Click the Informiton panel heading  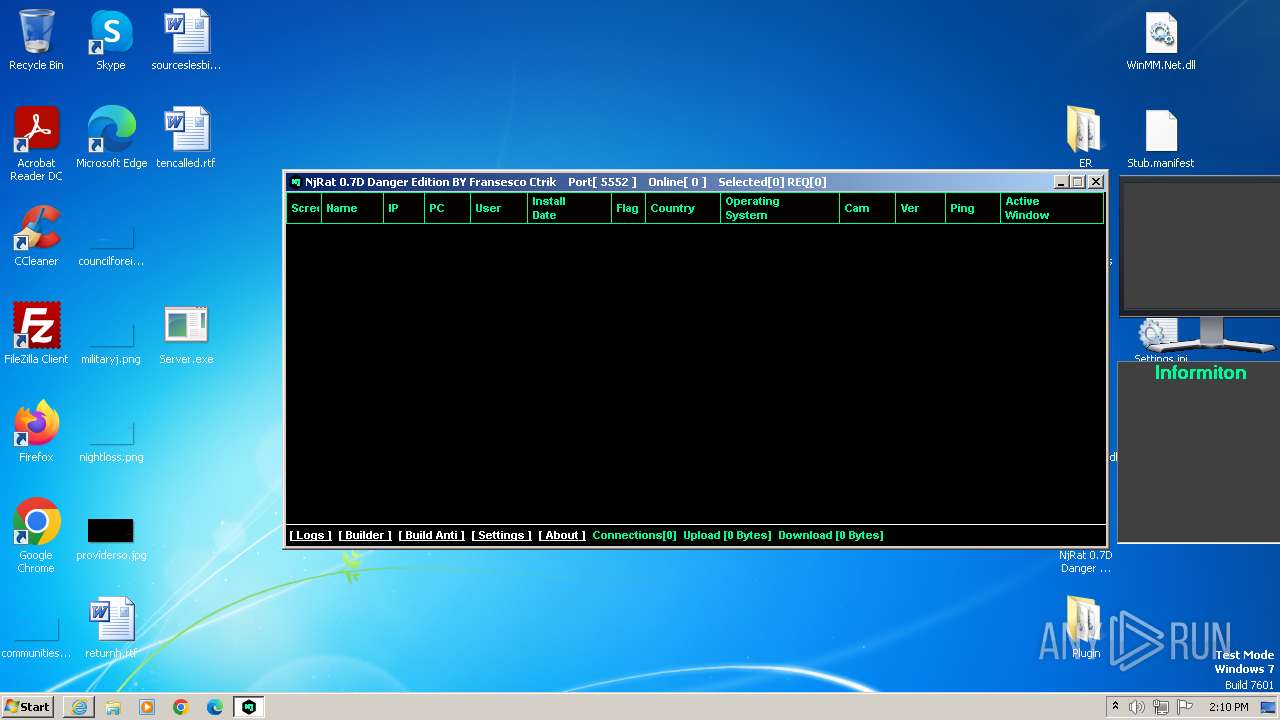[x=1200, y=373]
